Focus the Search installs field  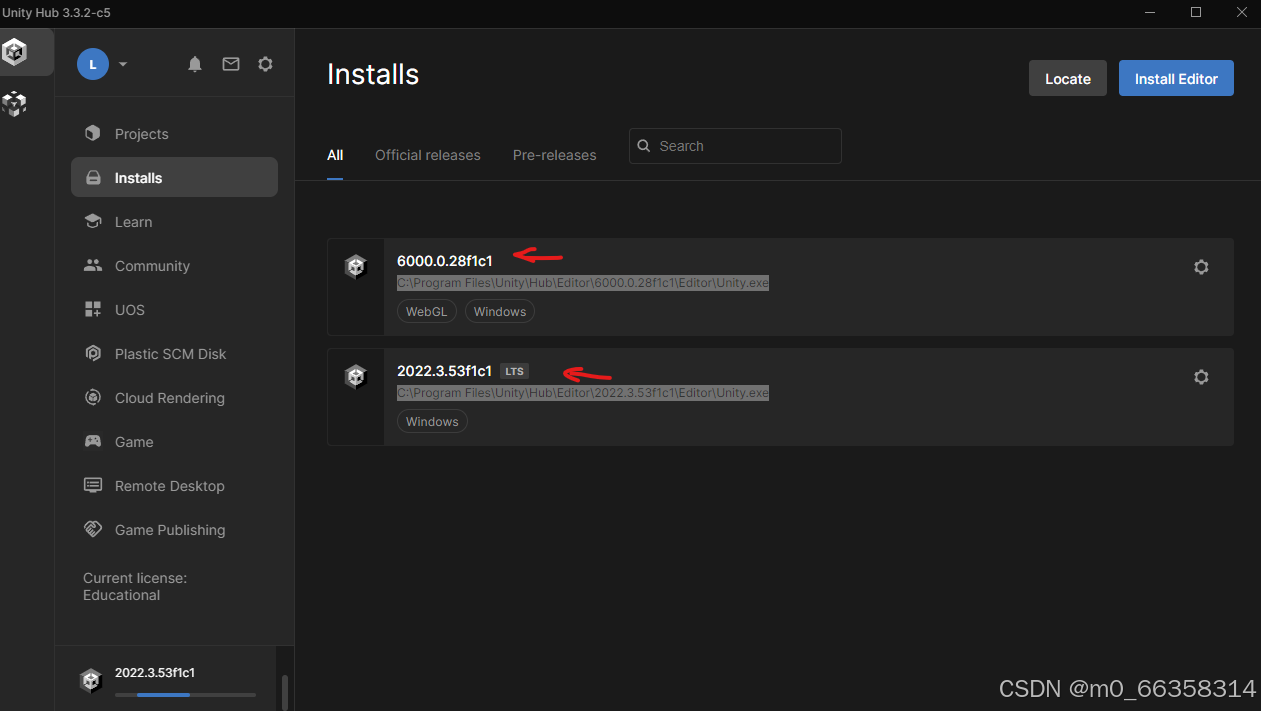click(735, 146)
